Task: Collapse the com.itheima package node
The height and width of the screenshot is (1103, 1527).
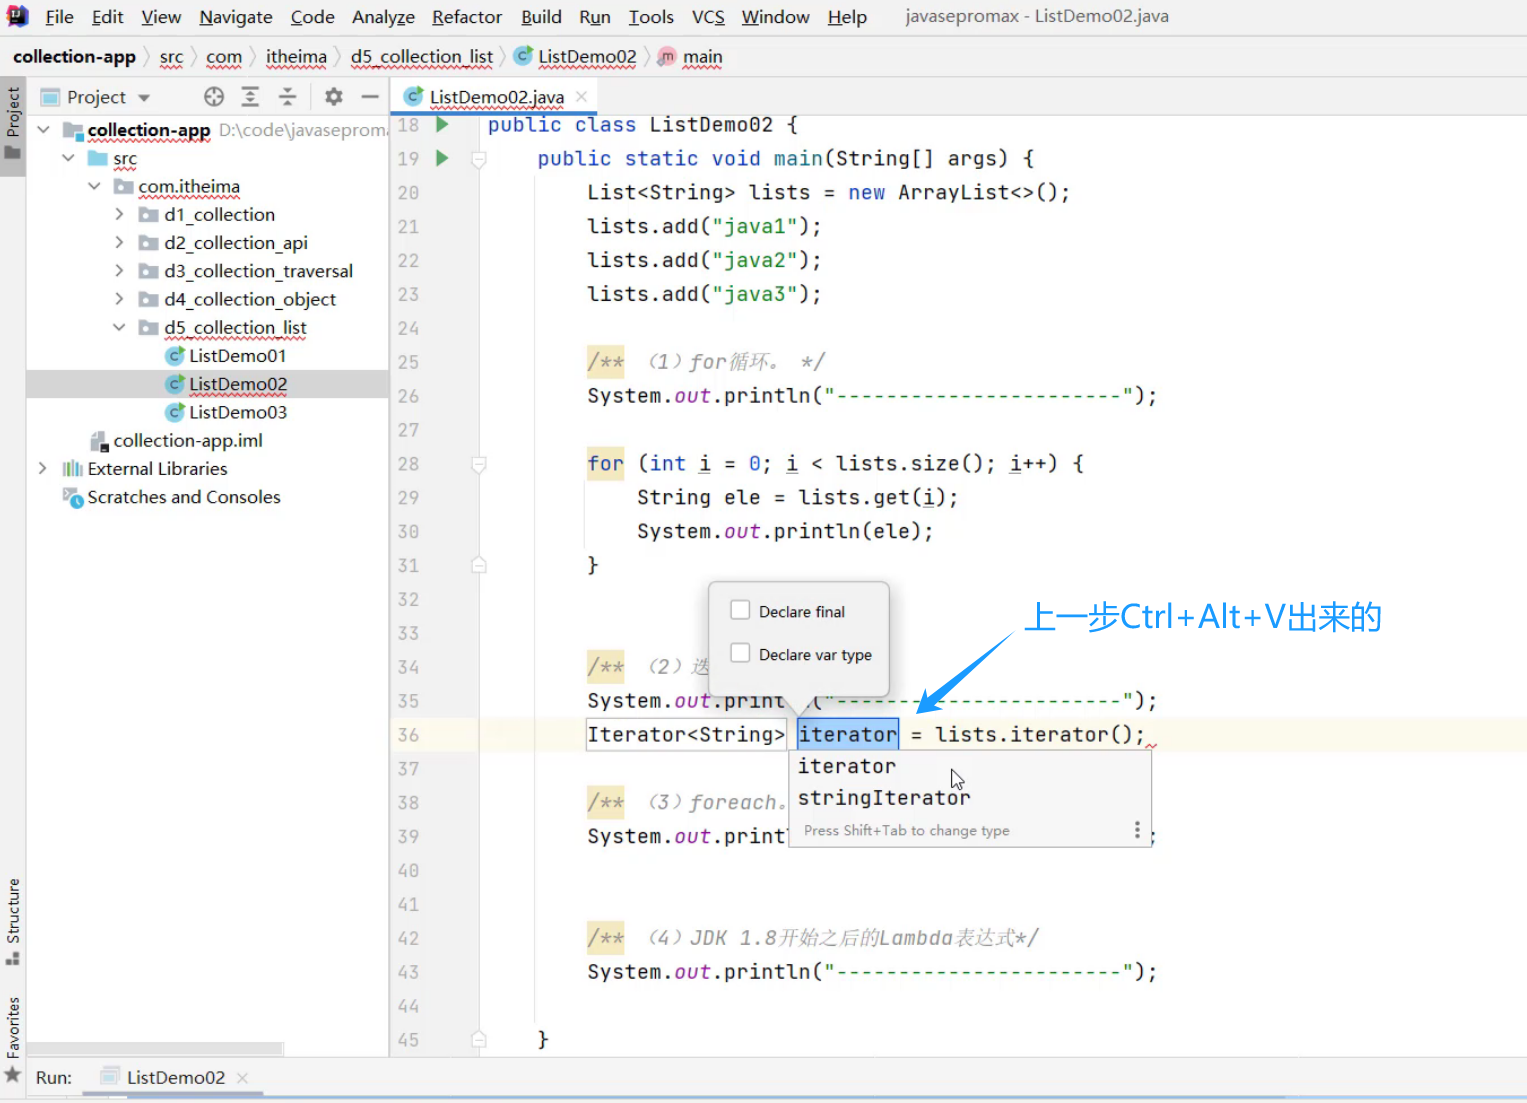Action: (x=94, y=186)
